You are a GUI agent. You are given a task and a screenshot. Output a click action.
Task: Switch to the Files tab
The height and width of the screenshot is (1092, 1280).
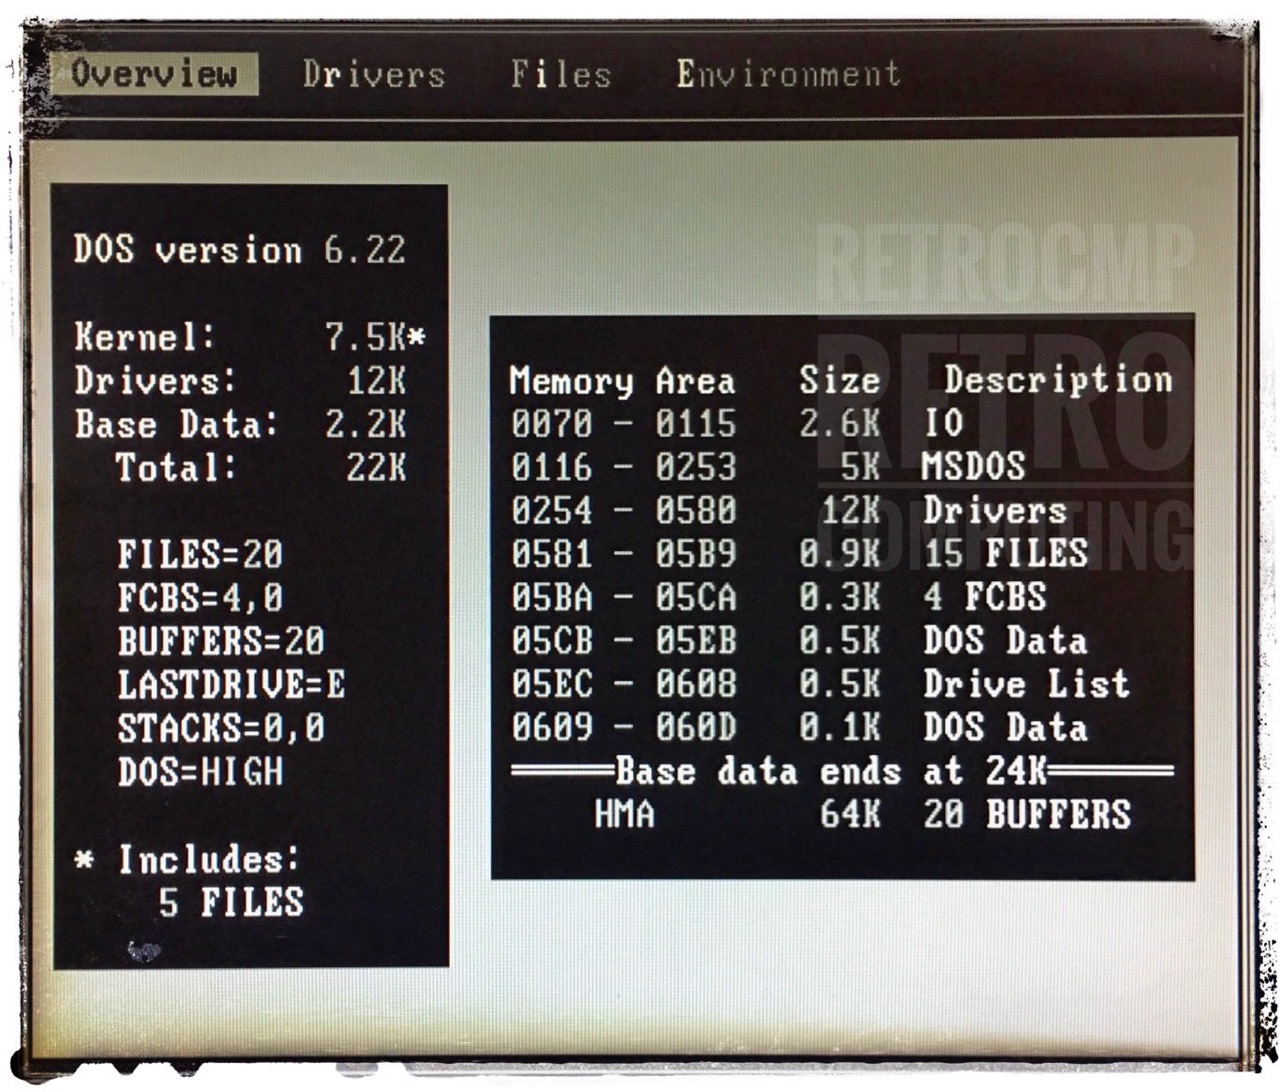(560, 75)
